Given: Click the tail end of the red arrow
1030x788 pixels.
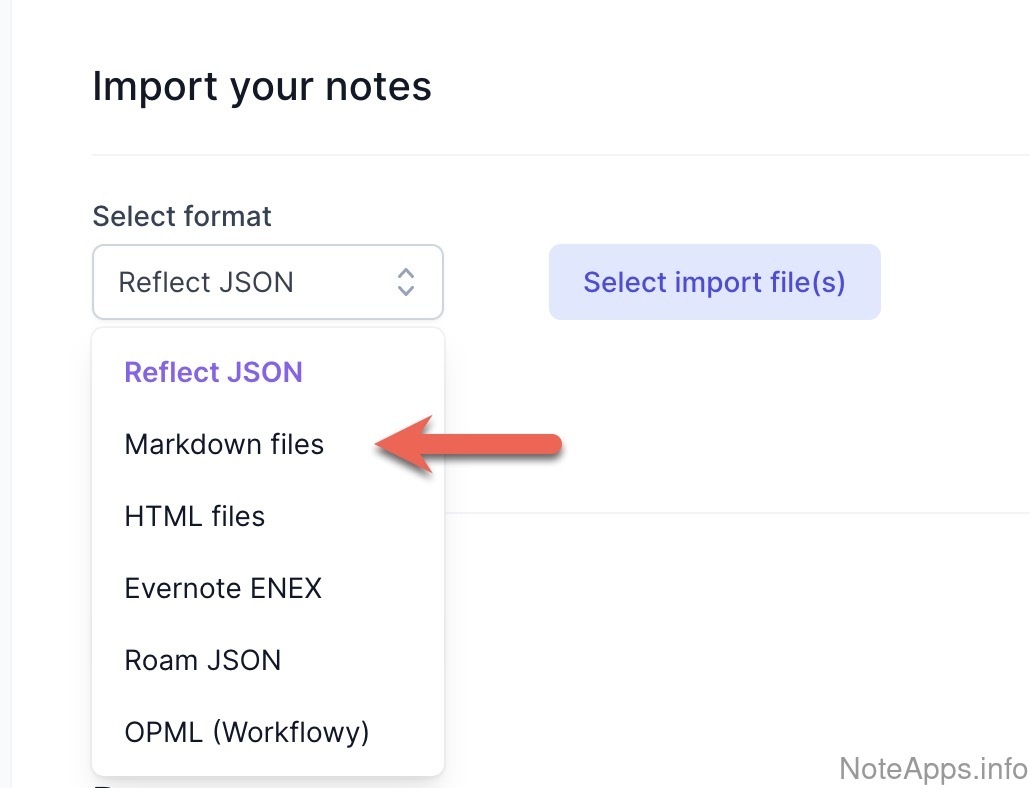Looking at the screenshot, I should tap(556, 443).
